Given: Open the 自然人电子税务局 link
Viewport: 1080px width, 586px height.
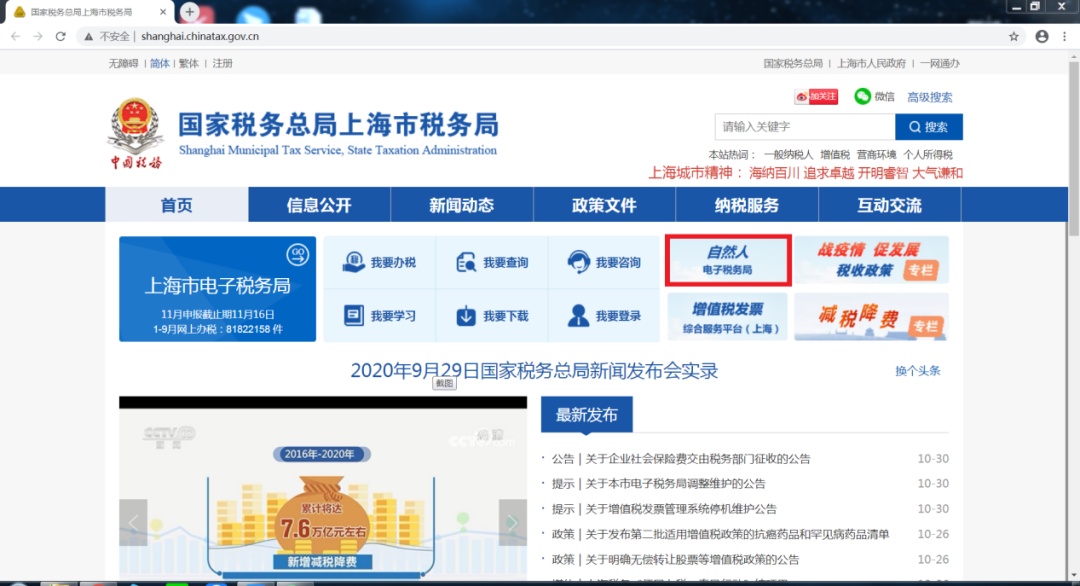Looking at the screenshot, I should point(728,261).
